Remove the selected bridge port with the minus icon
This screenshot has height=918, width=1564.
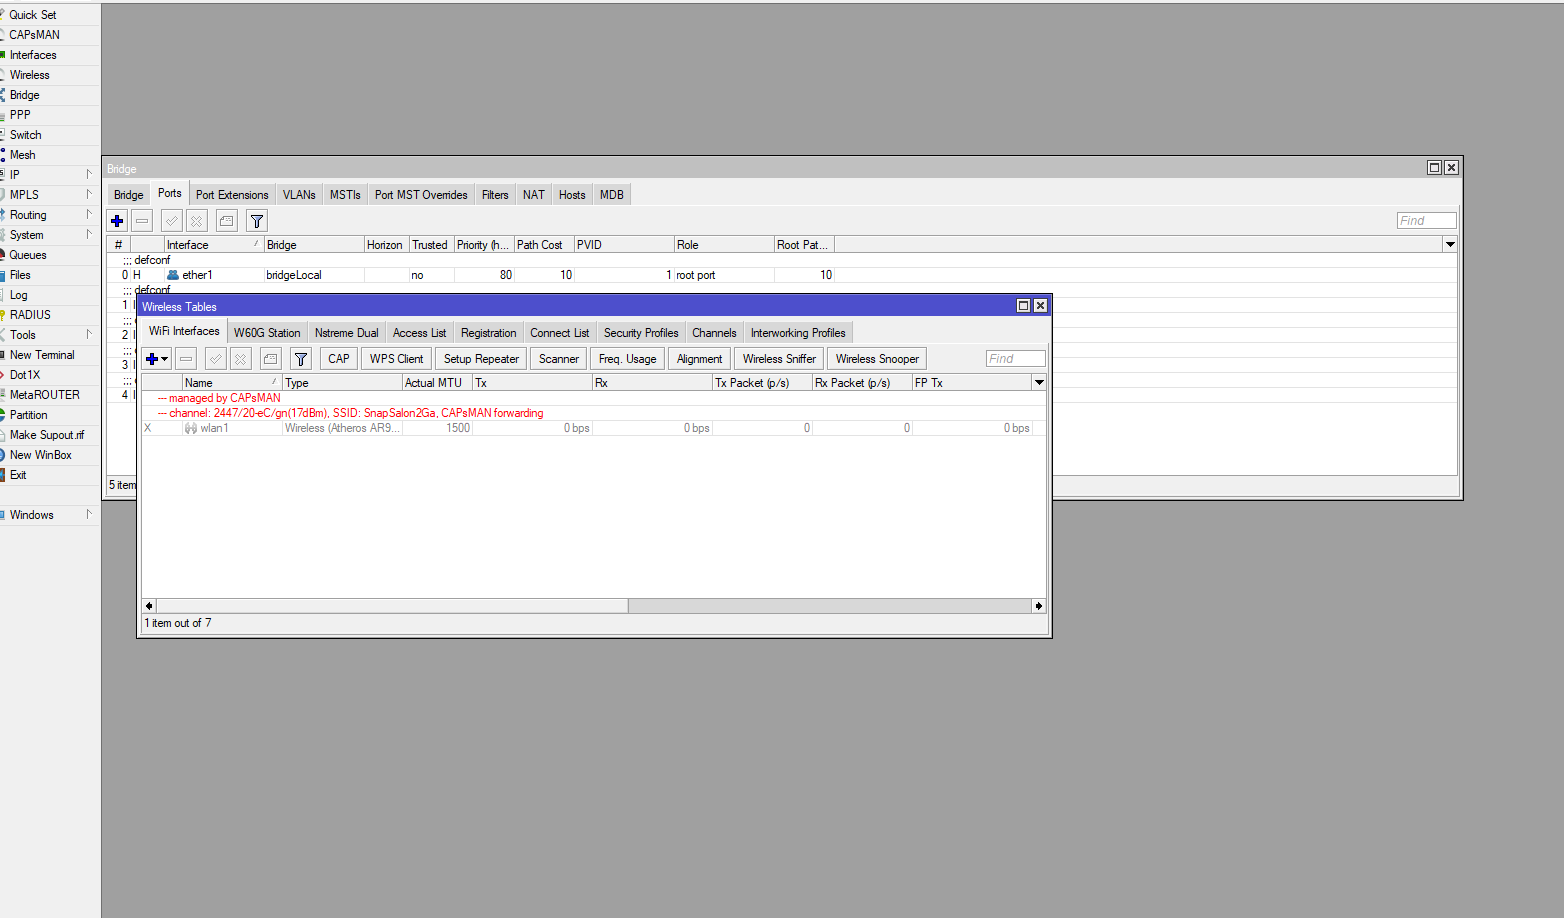(x=142, y=220)
